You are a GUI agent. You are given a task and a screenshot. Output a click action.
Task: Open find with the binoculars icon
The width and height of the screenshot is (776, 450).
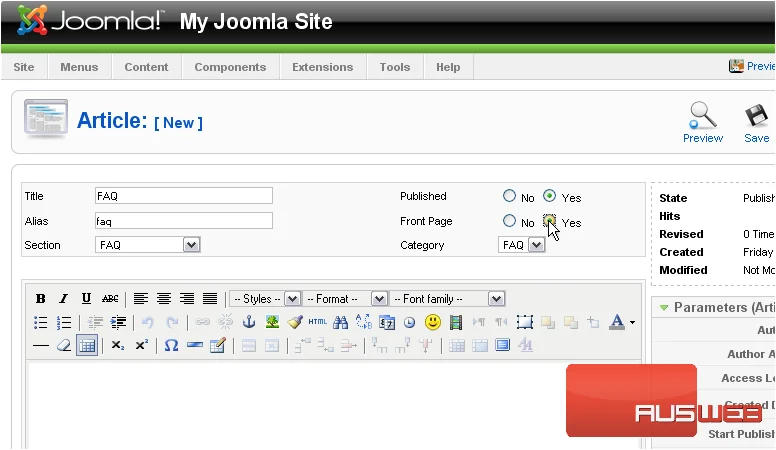(340, 322)
